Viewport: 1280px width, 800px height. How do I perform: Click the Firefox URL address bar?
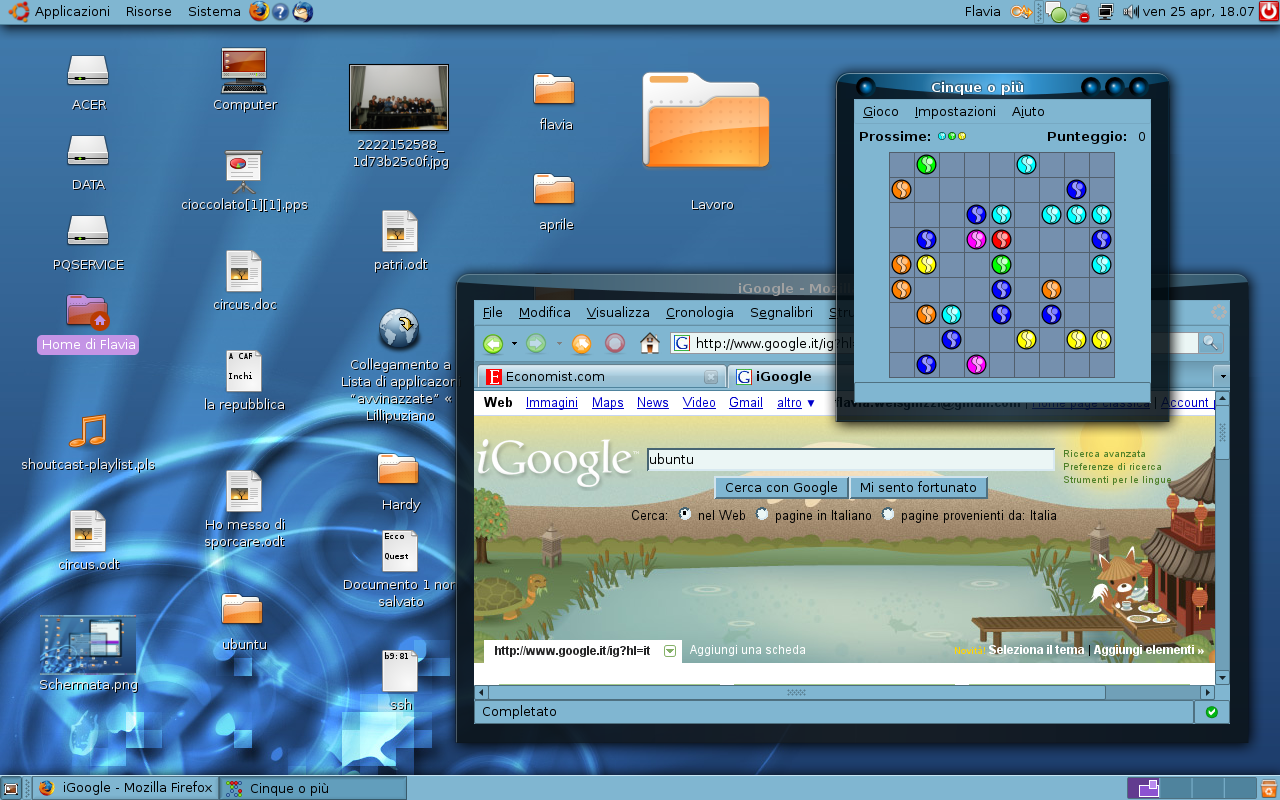(760, 343)
